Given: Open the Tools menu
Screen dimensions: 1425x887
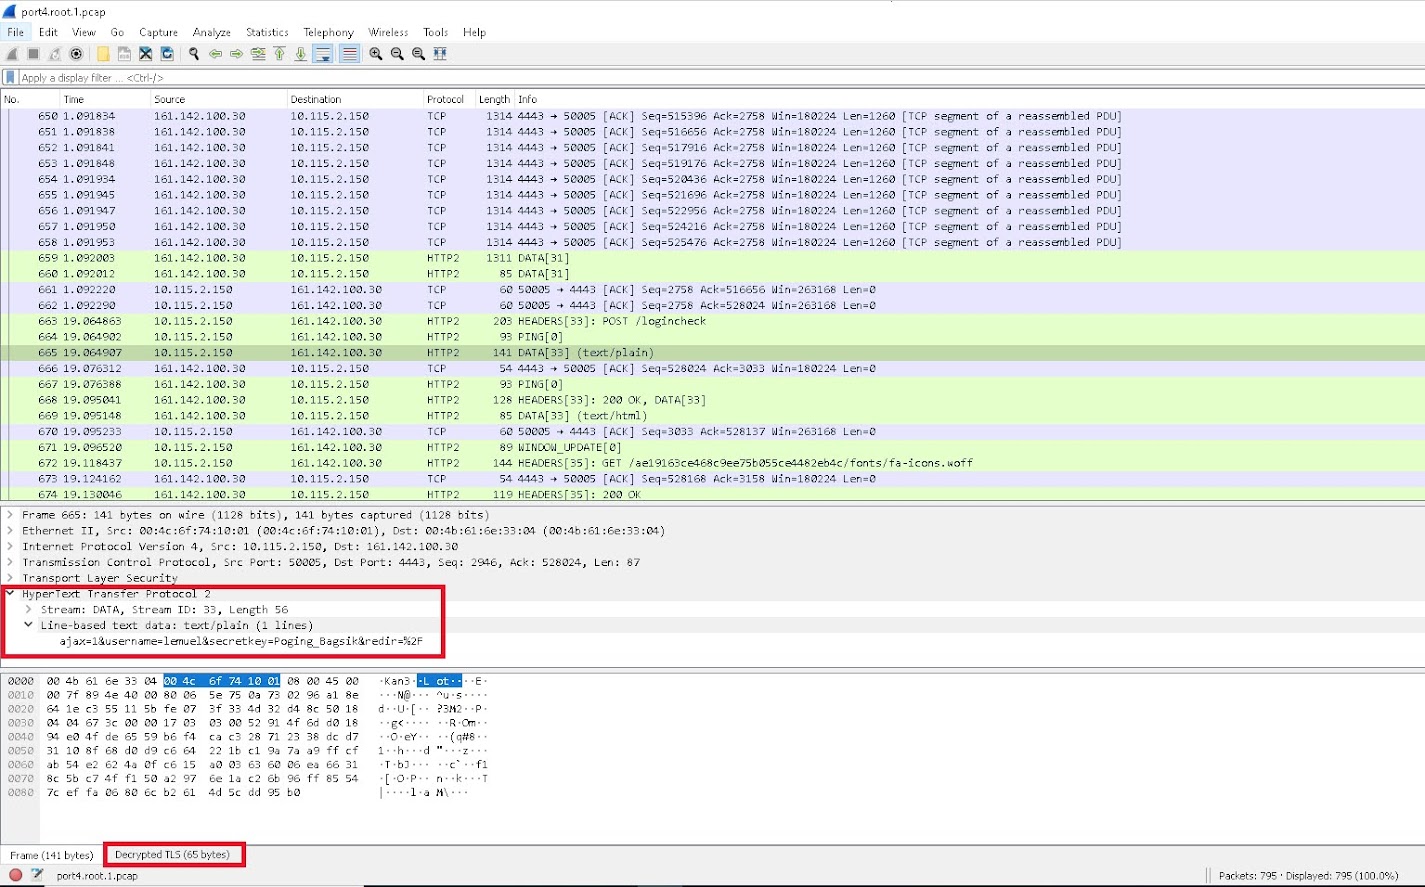Looking at the screenshot, I should click(435, 32).
